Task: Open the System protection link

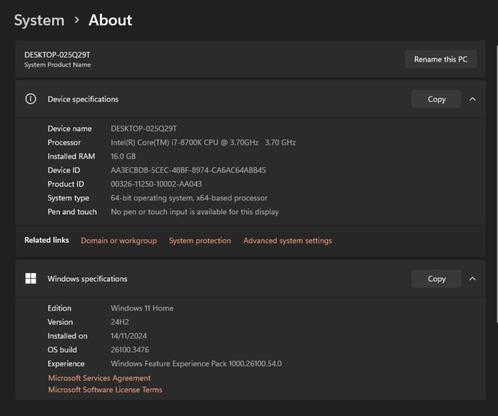Action: pyautogui.click(x=200, y=241)
